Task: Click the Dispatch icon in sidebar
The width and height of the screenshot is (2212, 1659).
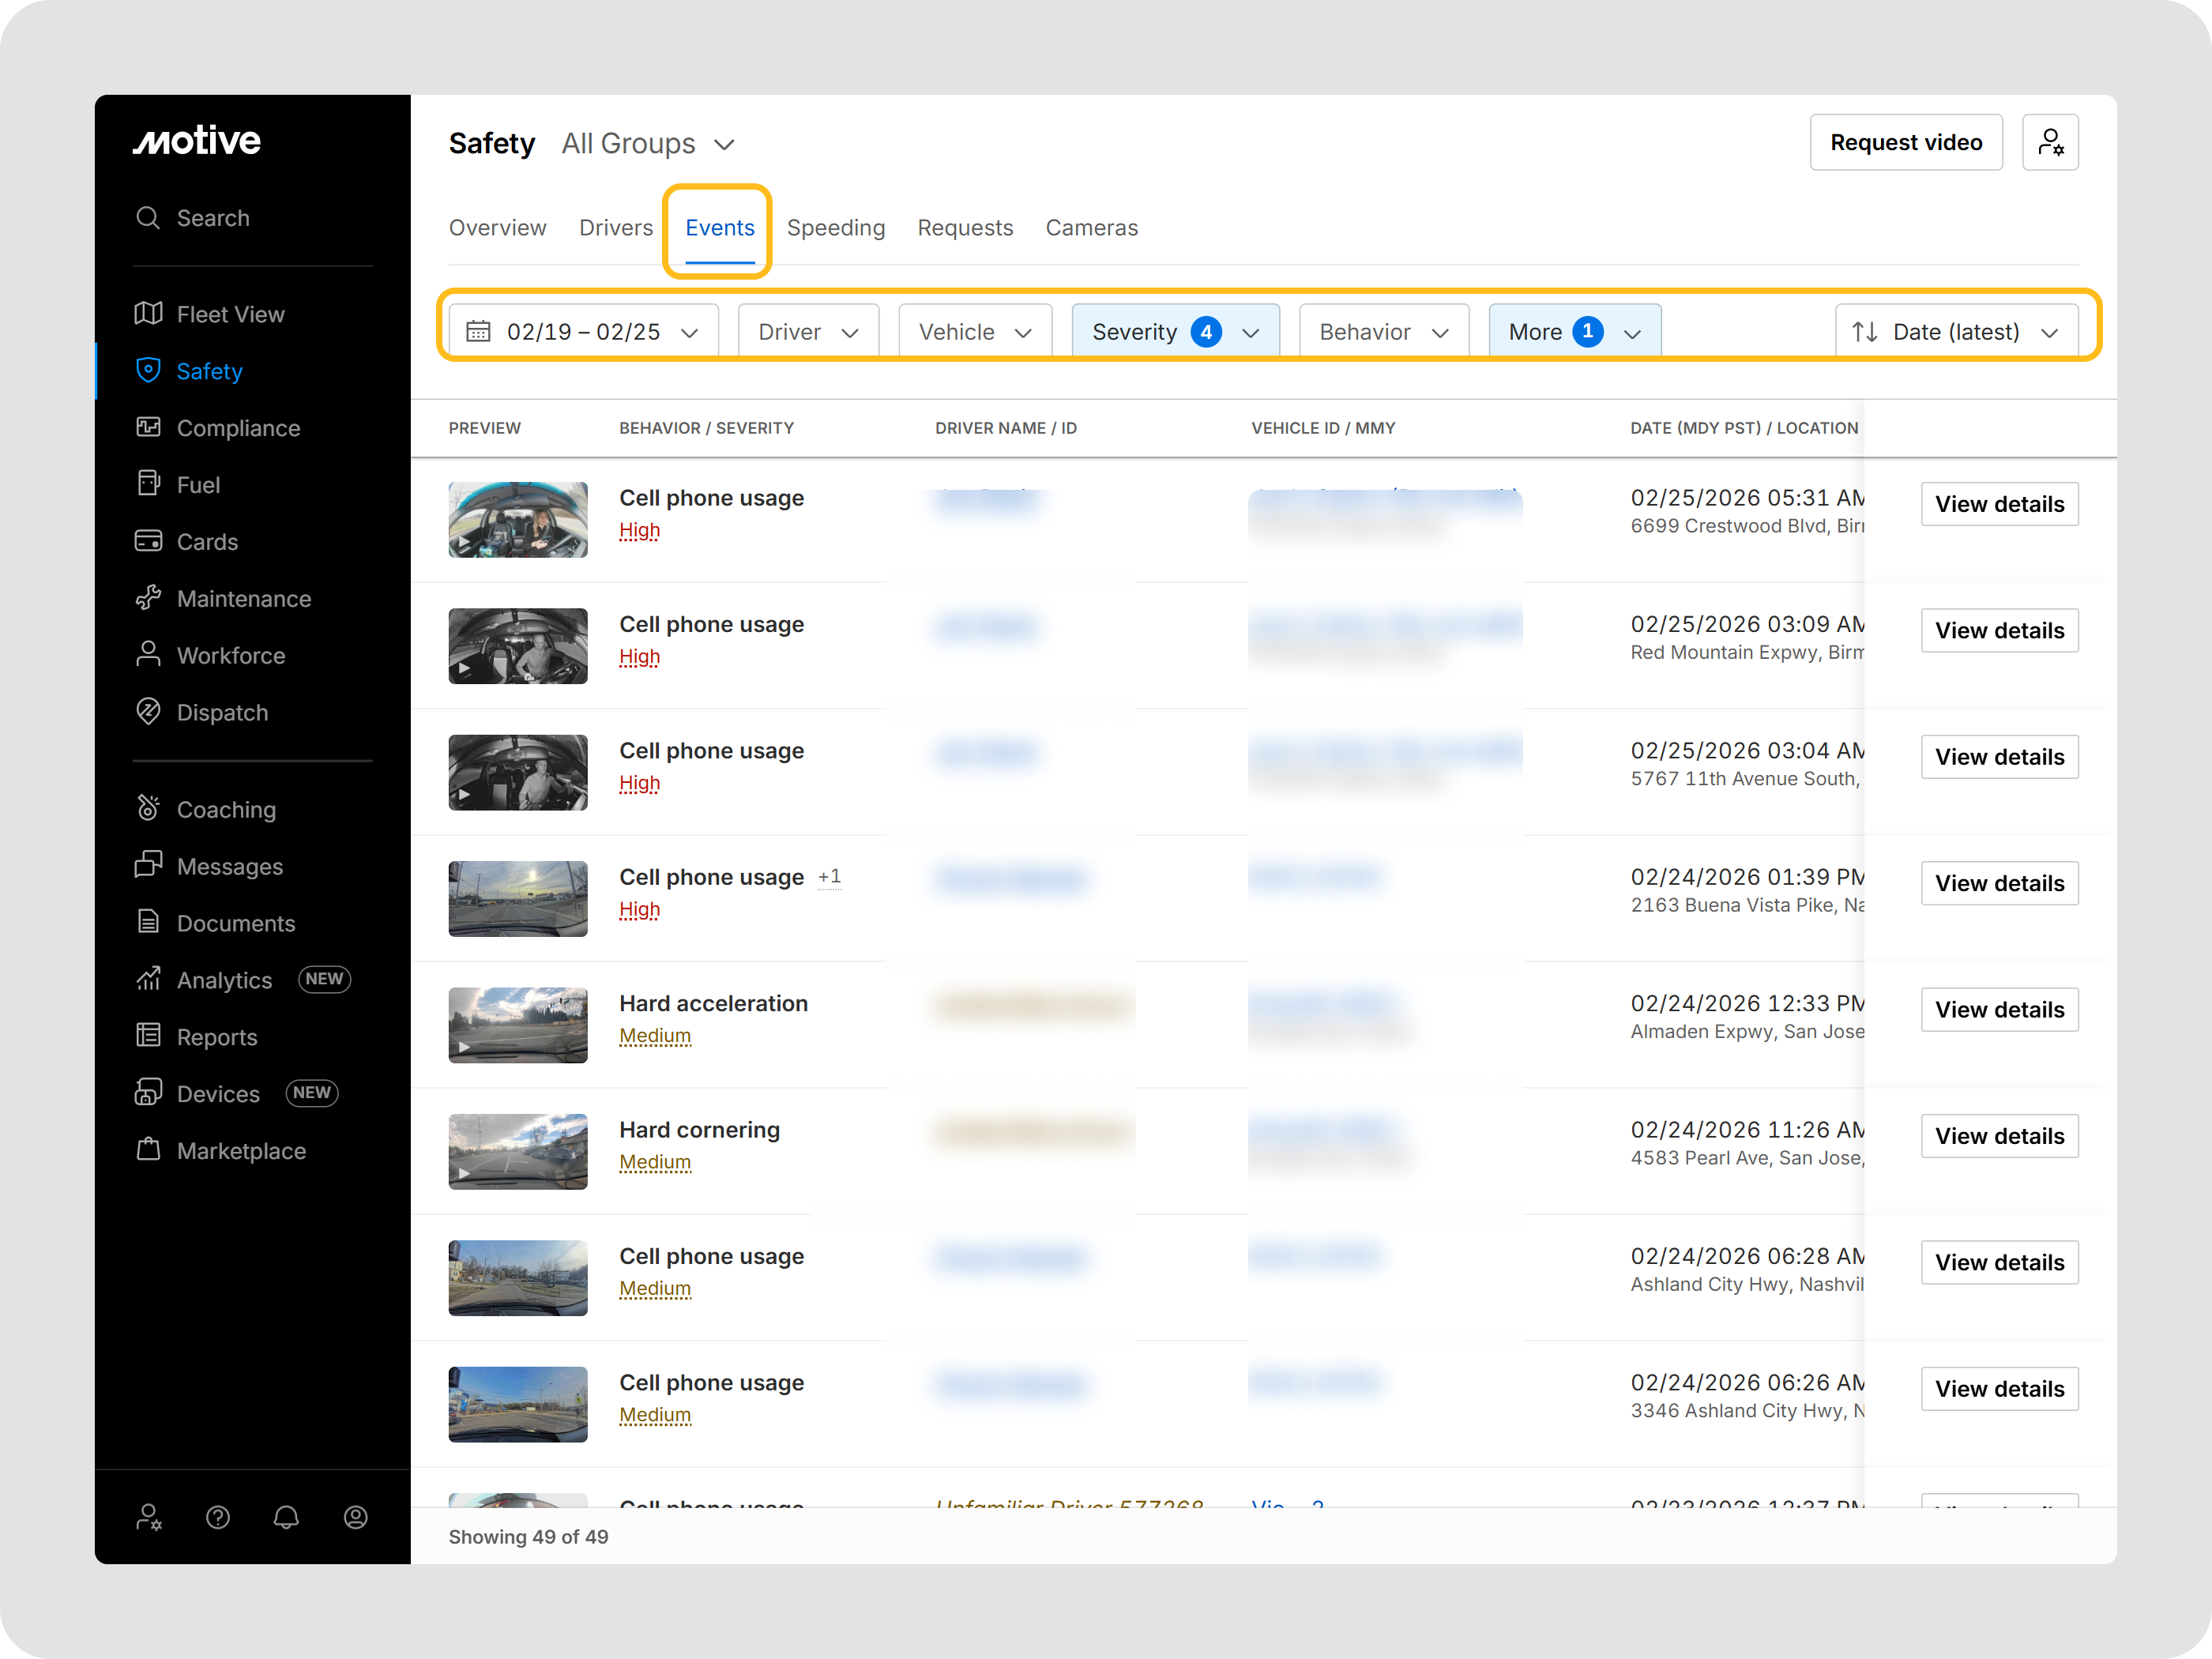Action: pyautogui.click(x=148, y=712)
